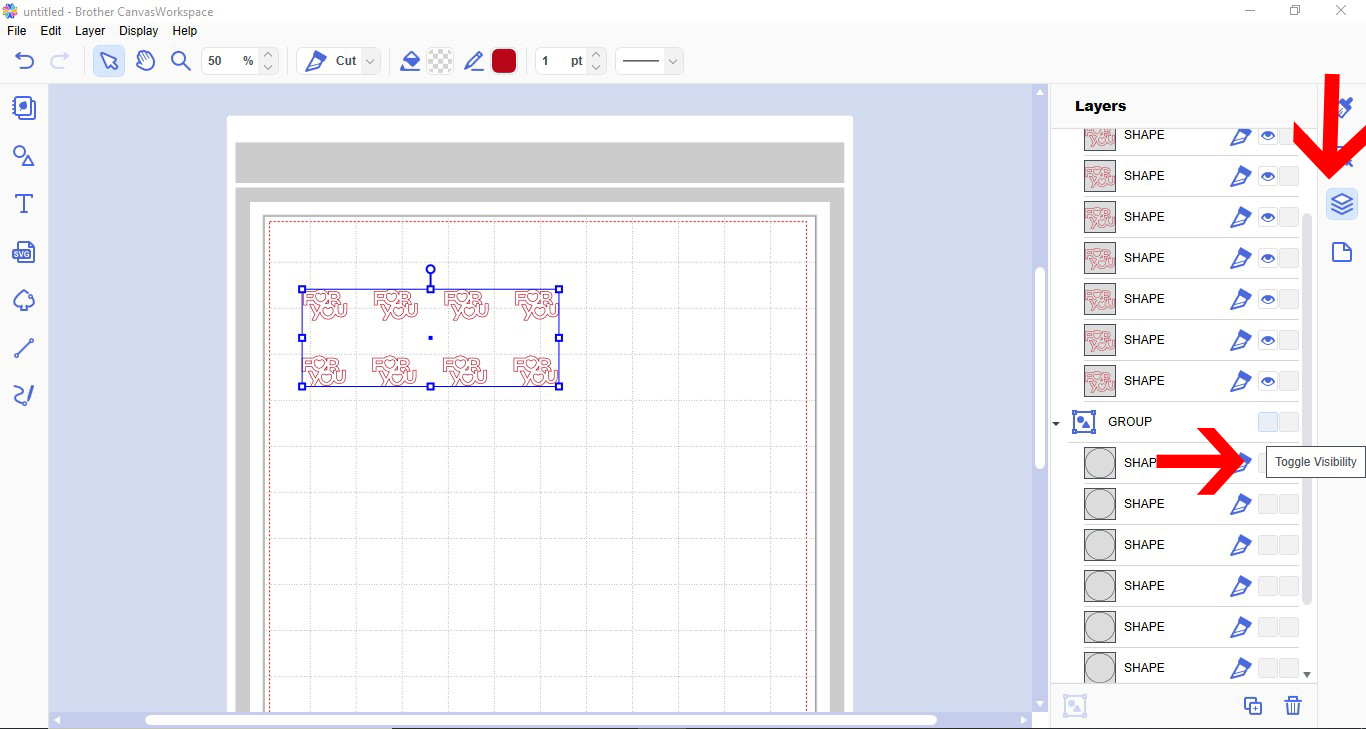Increase line width with up stepper
Image resolution: width=1366 pixels, height=729 pixels.
point(596,55)
